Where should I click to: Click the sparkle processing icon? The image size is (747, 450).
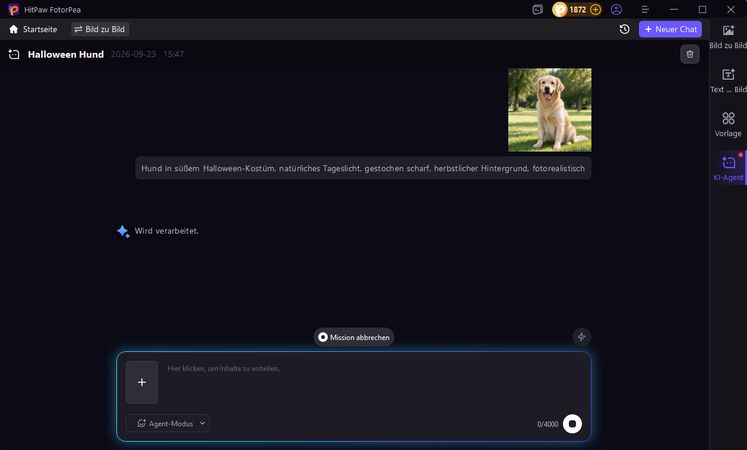123,231
